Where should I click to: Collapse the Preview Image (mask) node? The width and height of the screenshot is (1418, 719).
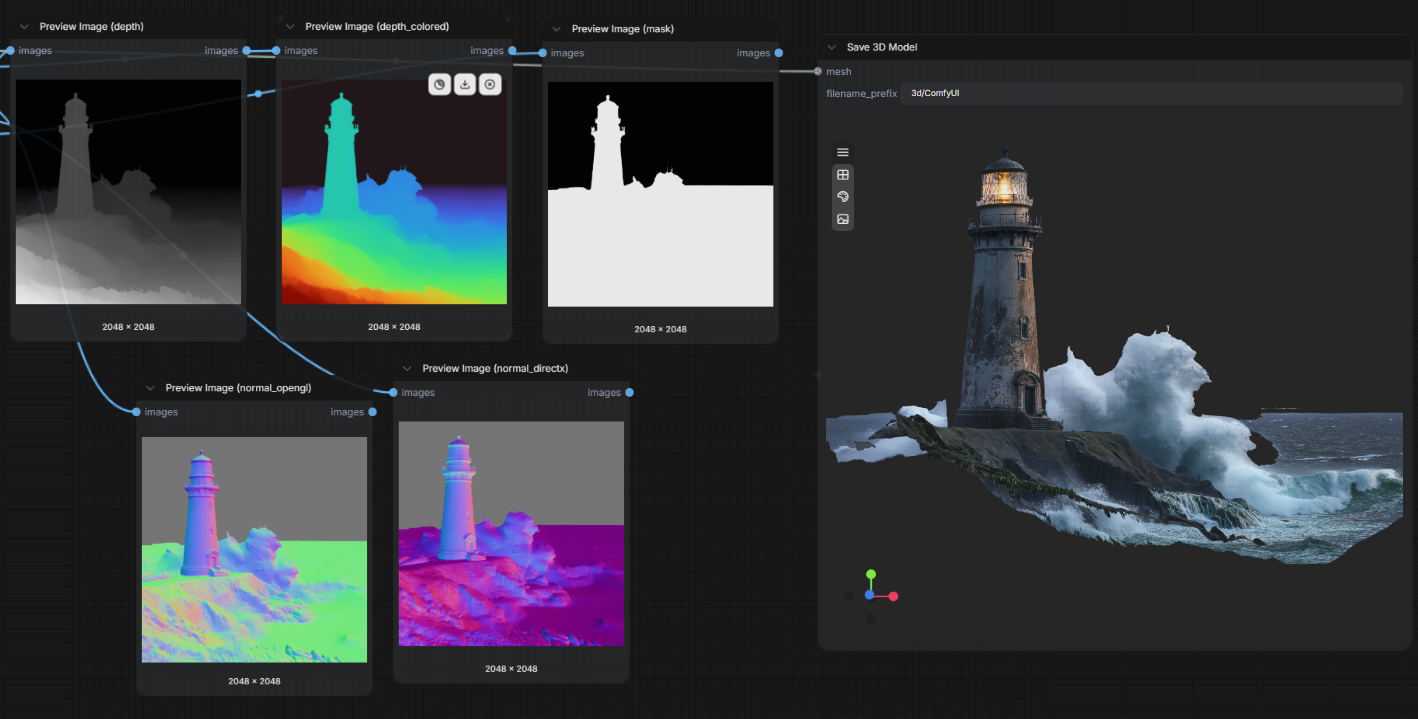pyautogui.click(x=556, y=29)
